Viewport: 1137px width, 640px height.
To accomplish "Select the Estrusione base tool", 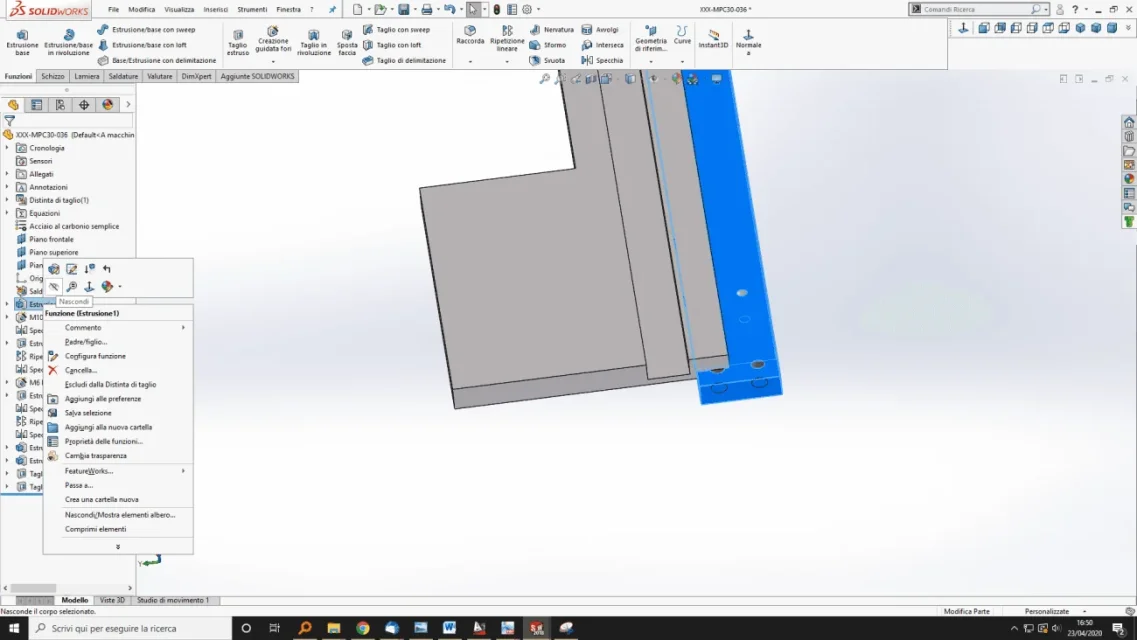I will tap(22, 43).
